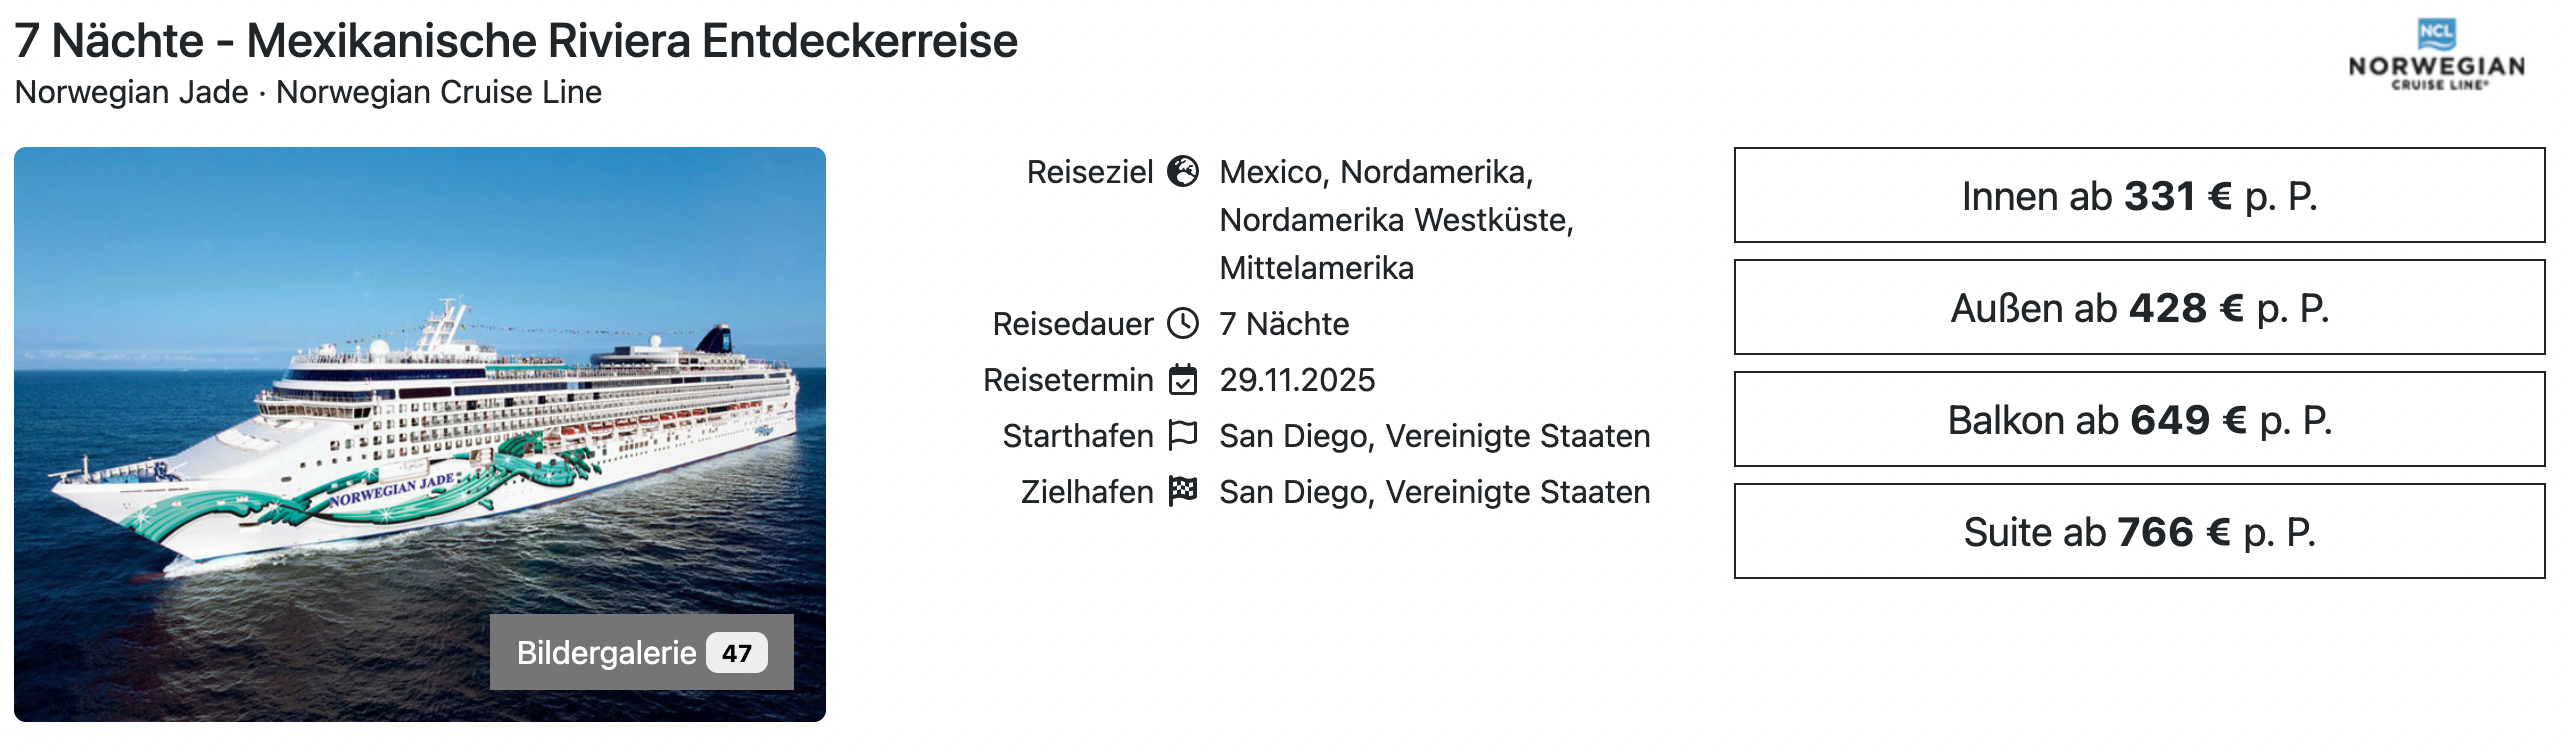Click the Norwegian Cruise Line logo
Viewport: 2572px width, 746px height.
tap(2436, 57)
